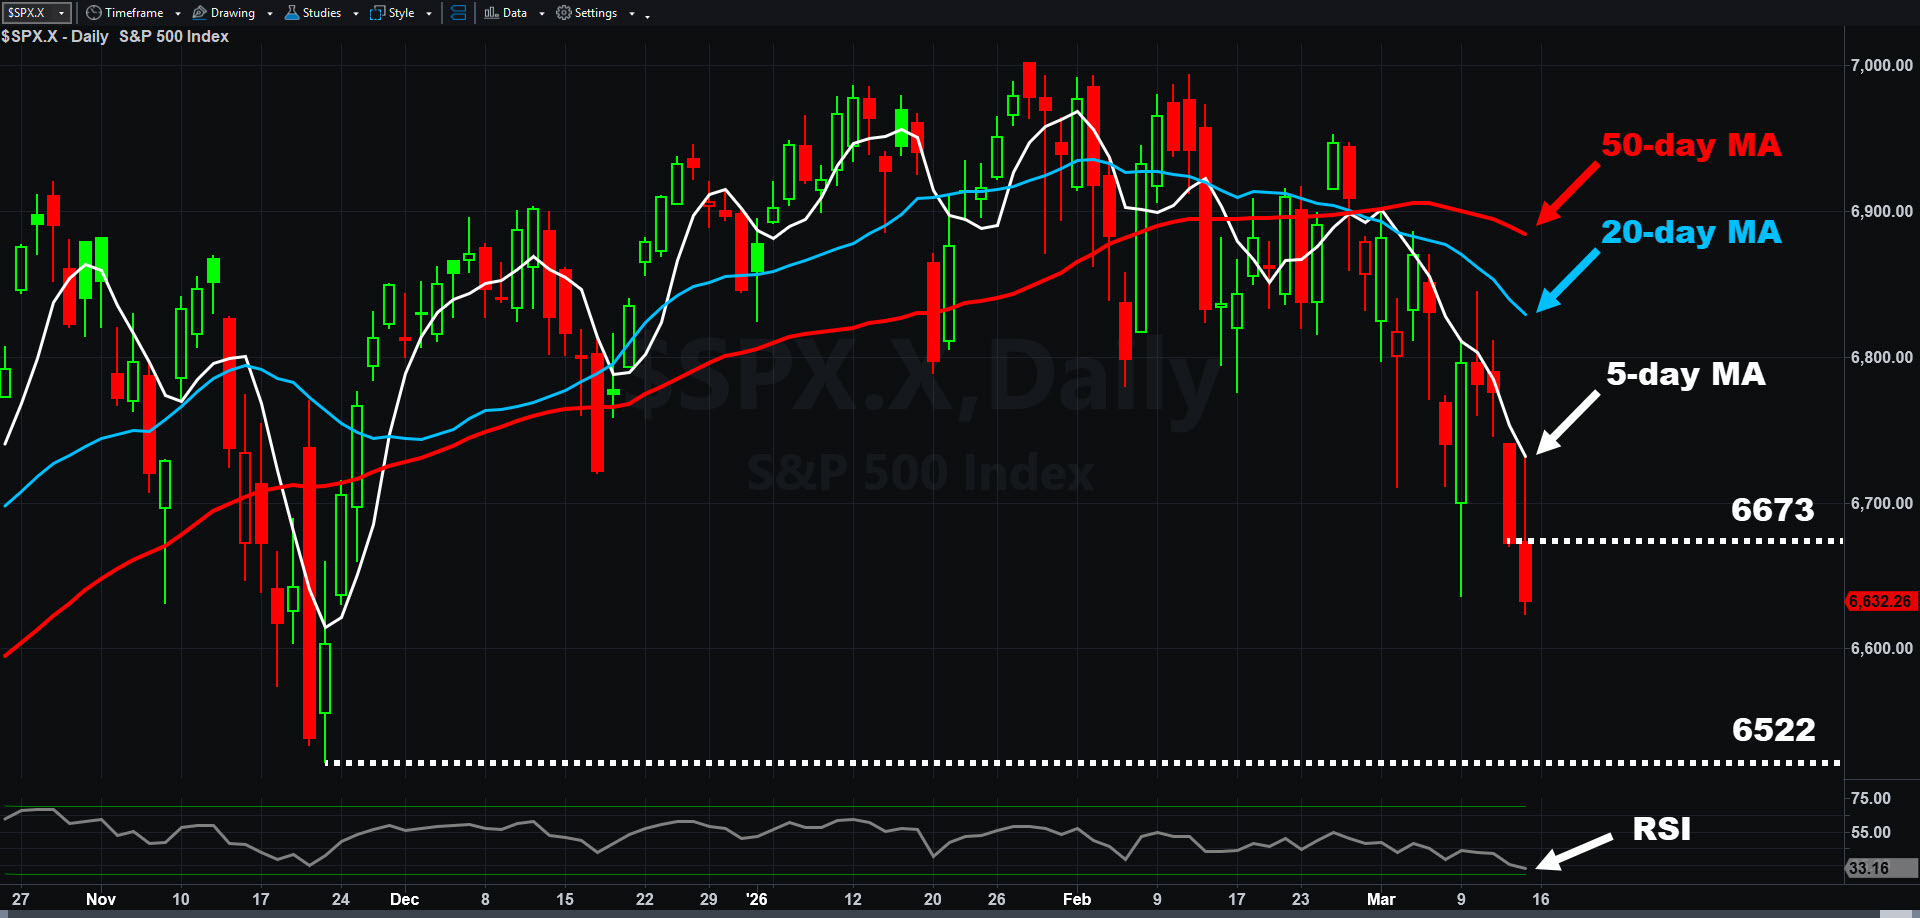Select the 50-day MA text annotation

(x=1691, y=145)
